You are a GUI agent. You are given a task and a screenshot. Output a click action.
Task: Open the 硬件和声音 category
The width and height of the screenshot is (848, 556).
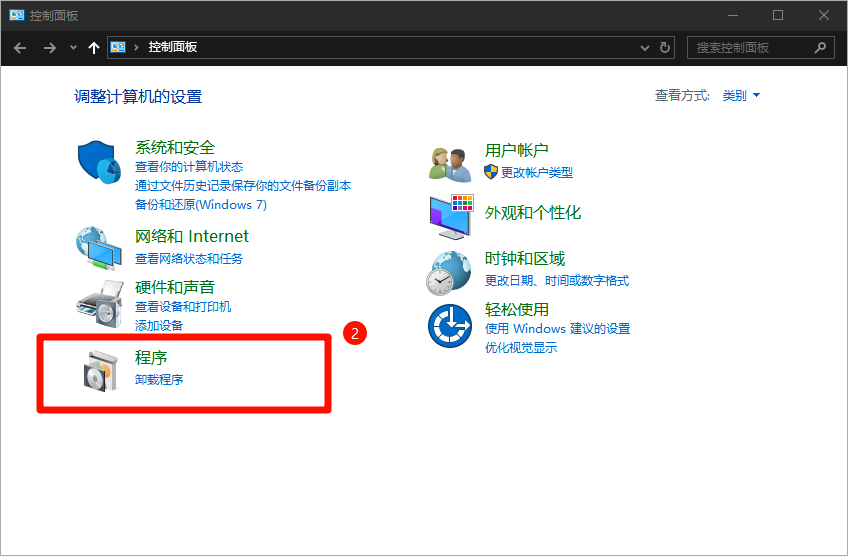(175, 287)
